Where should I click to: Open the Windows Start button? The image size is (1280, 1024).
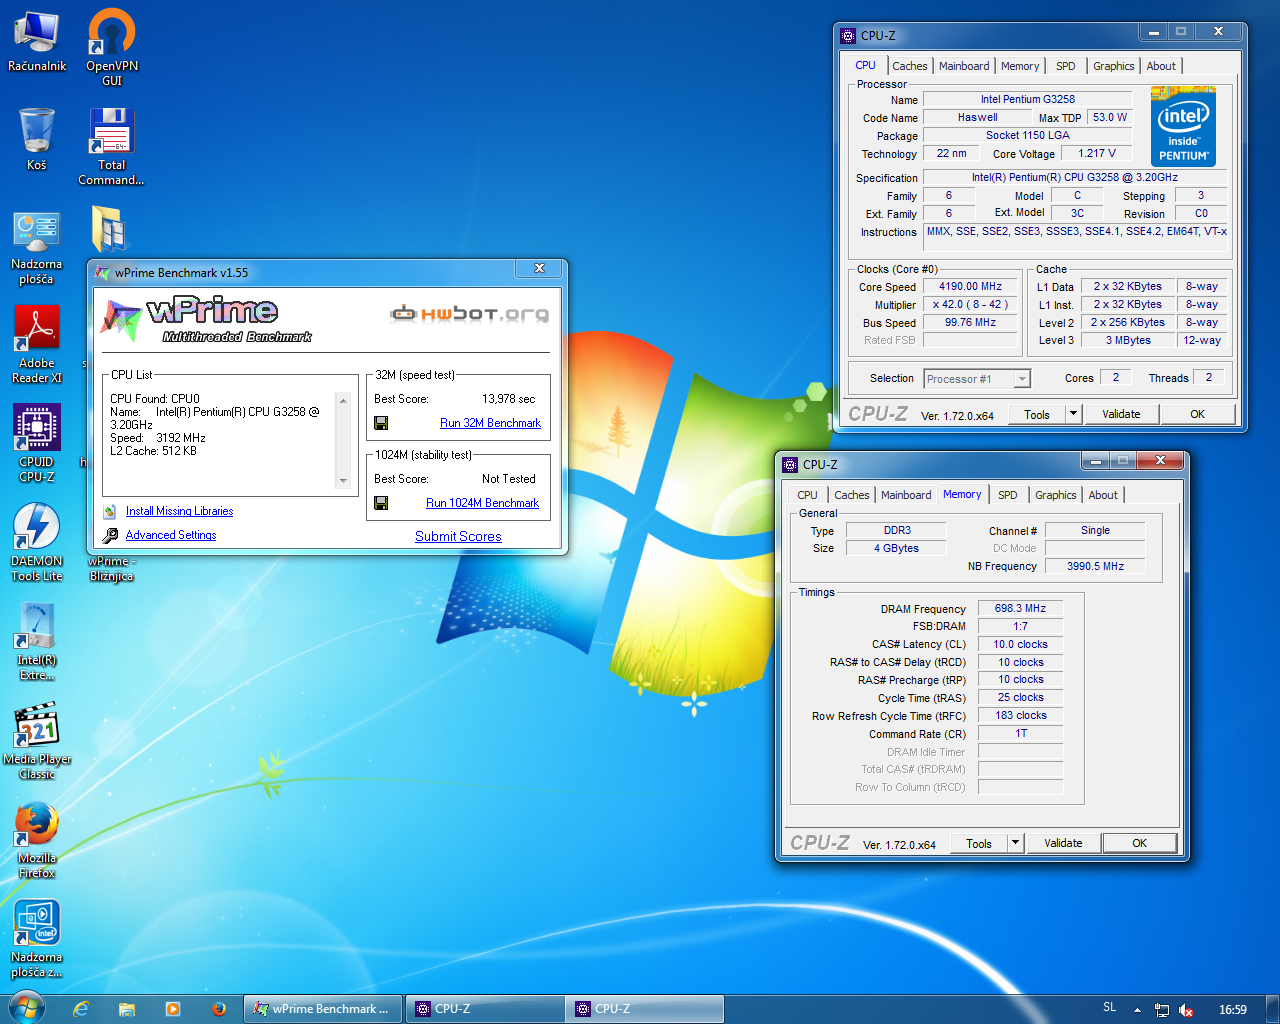26,1008
